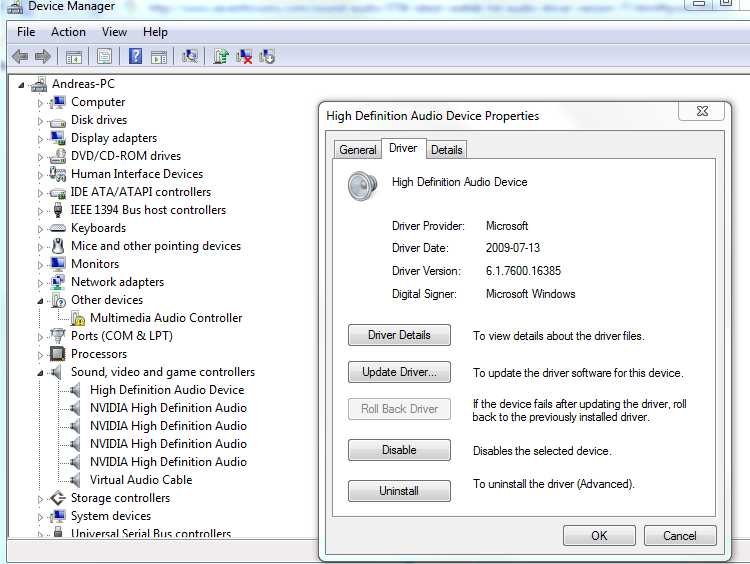Click the Mice and other pointing devices icon
Screen dimensions: 750x564
58,246
